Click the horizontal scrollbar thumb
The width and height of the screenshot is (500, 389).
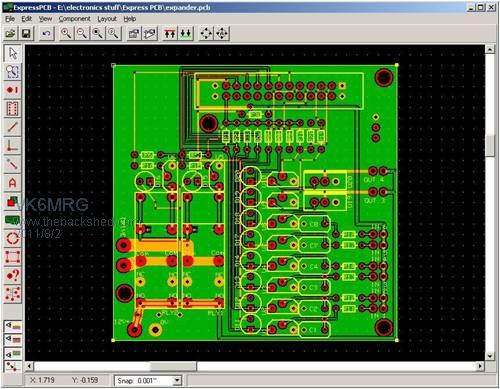[x=174, y=366]
